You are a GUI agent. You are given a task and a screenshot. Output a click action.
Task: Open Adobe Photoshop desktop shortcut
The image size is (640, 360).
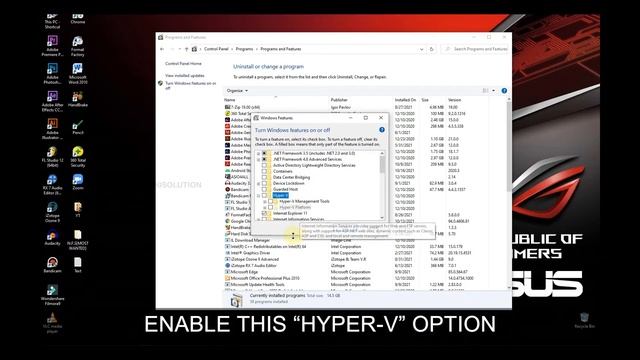pyautogui.click(x=52, y=73)
